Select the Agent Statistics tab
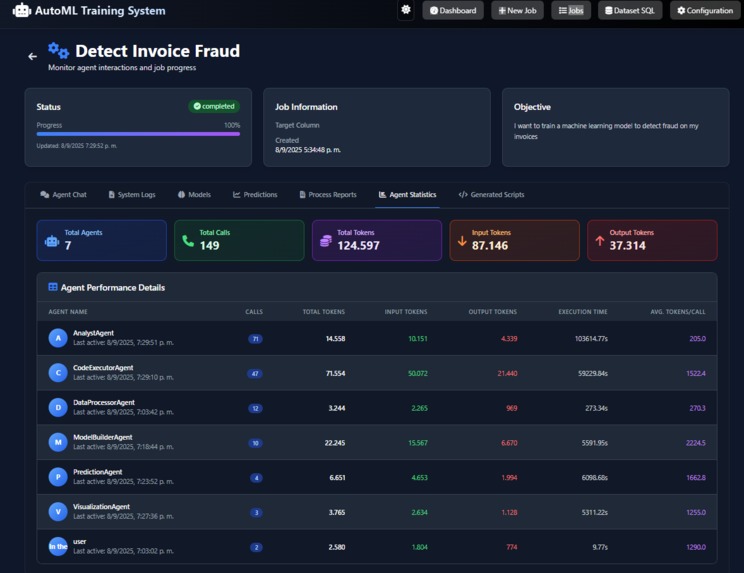 (x=408, y=194)
